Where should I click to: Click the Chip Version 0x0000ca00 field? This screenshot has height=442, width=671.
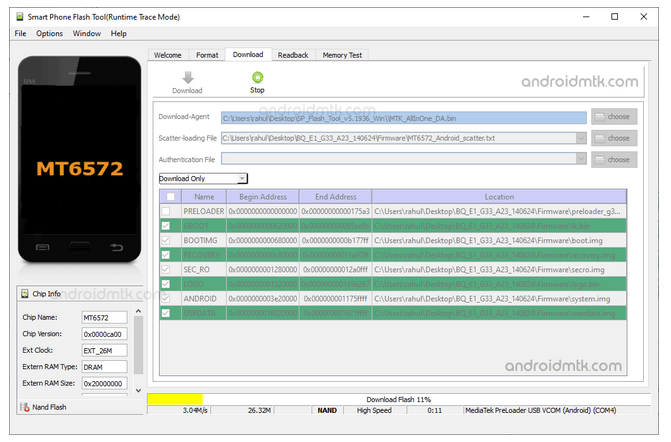click(x=104, y=334)
